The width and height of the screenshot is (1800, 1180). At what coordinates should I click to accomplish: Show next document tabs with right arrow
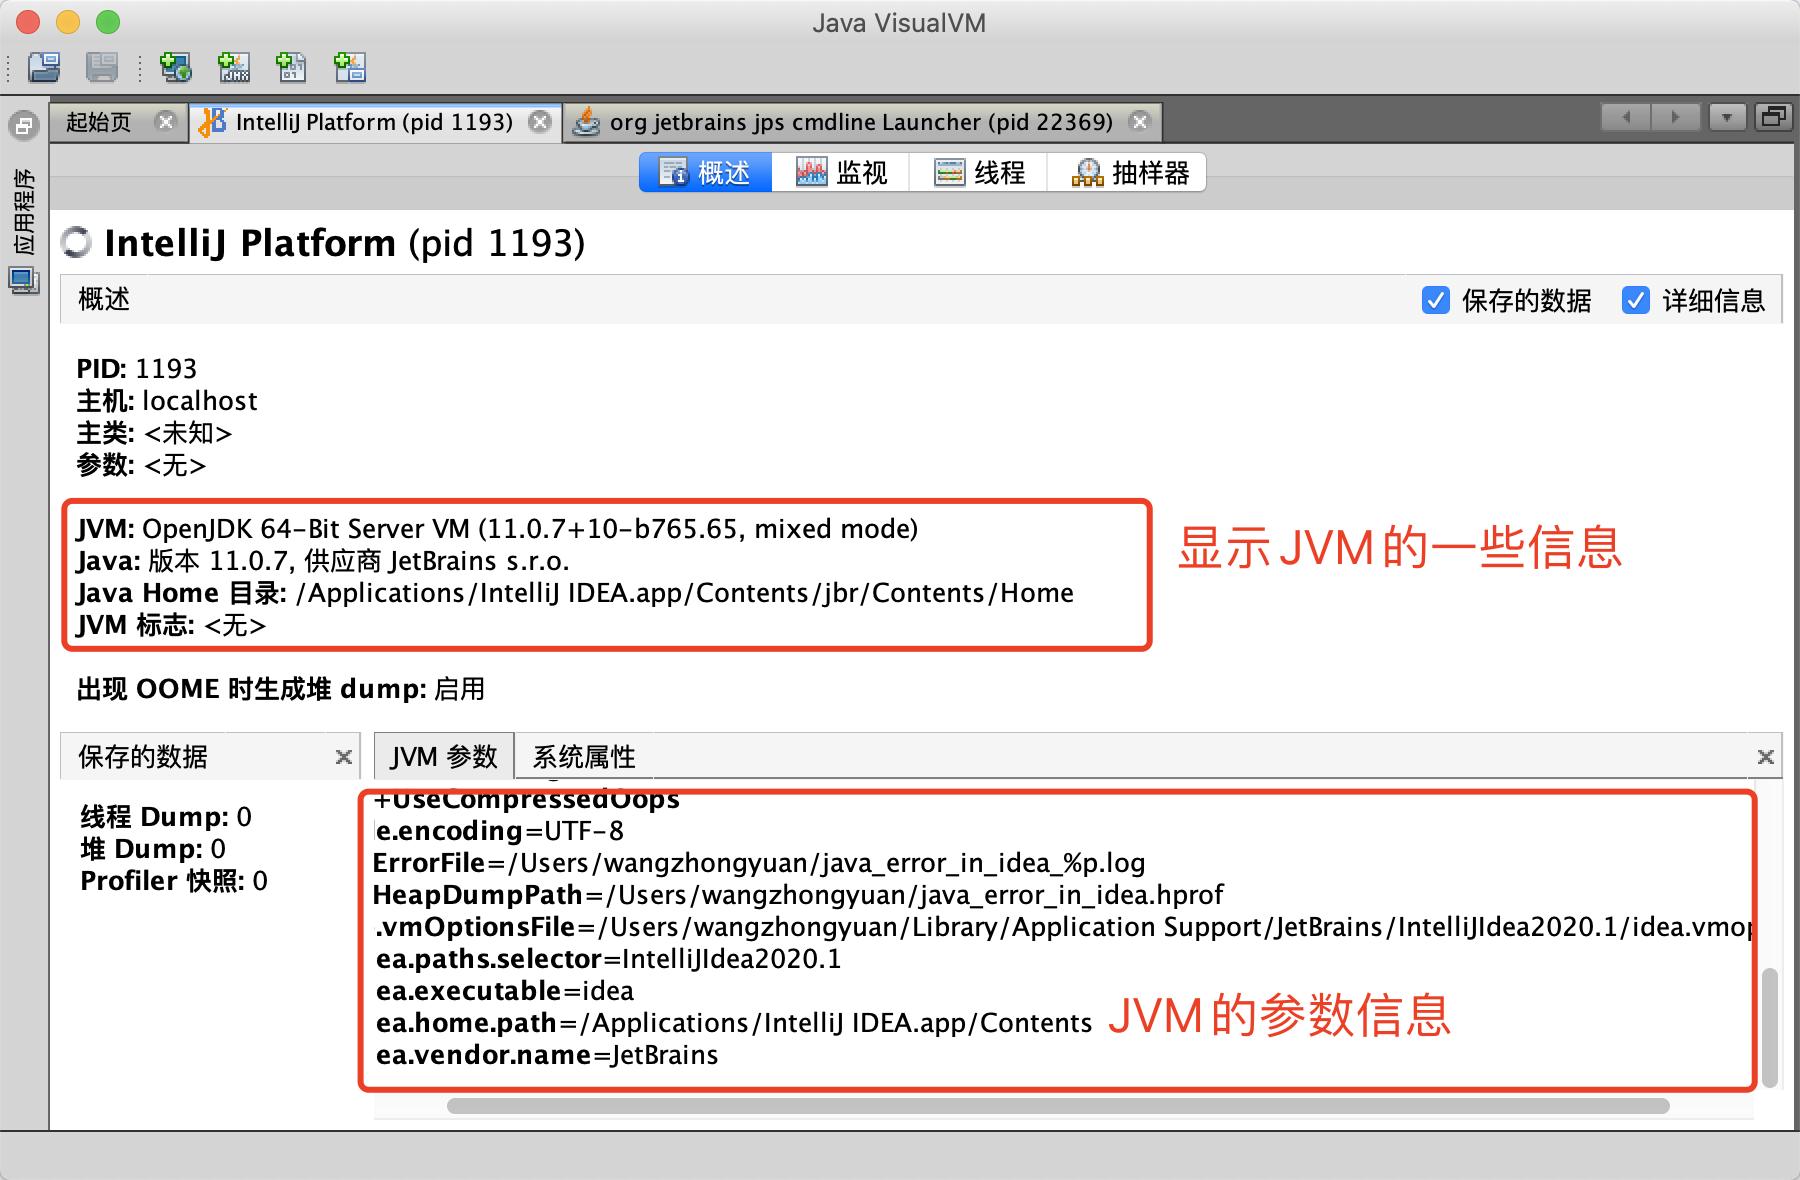coord(1675,117)
